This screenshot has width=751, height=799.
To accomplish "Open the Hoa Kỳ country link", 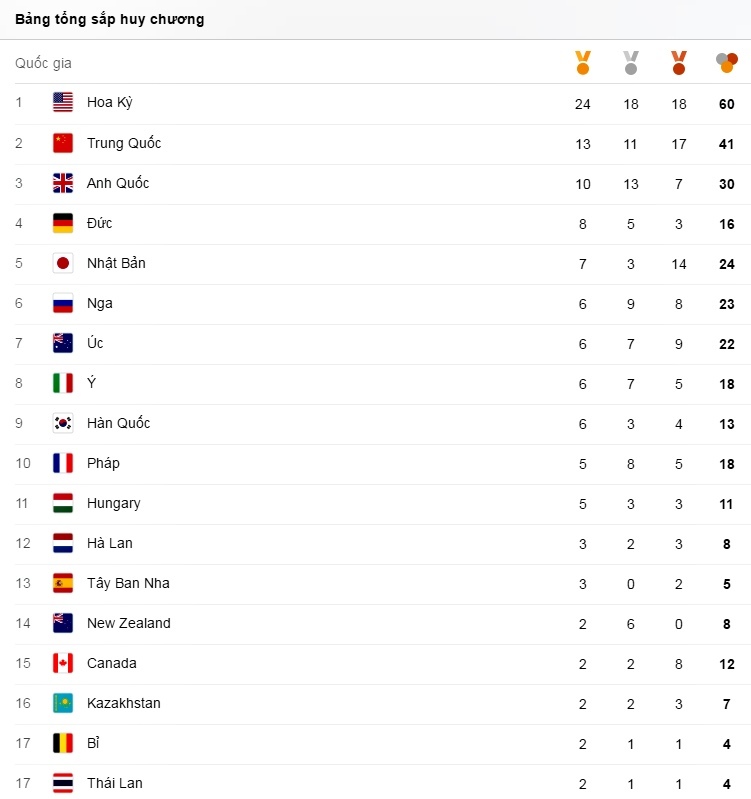I will (x=110, y=103).
